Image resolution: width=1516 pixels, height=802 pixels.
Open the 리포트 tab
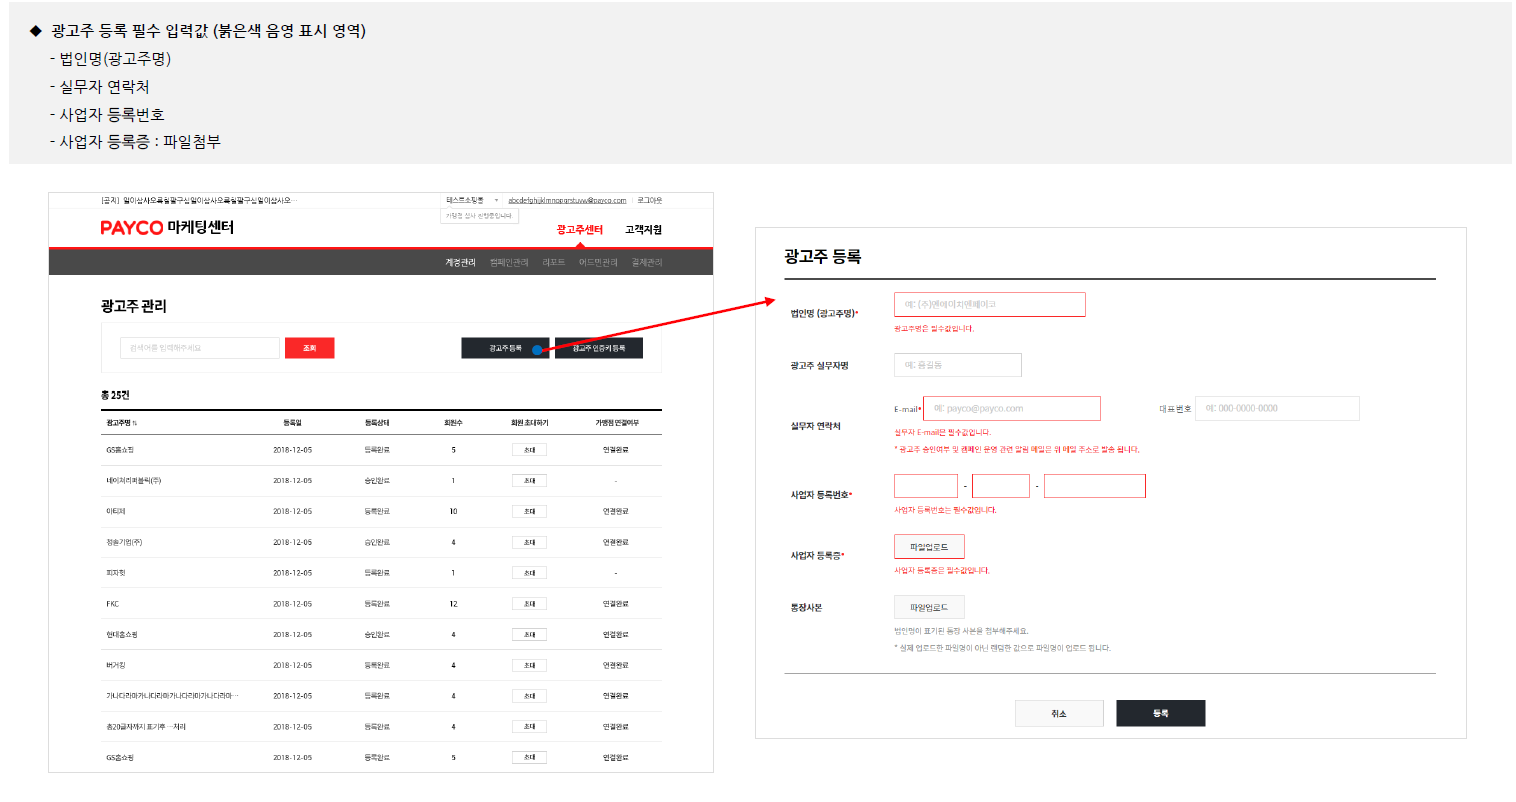553,263
